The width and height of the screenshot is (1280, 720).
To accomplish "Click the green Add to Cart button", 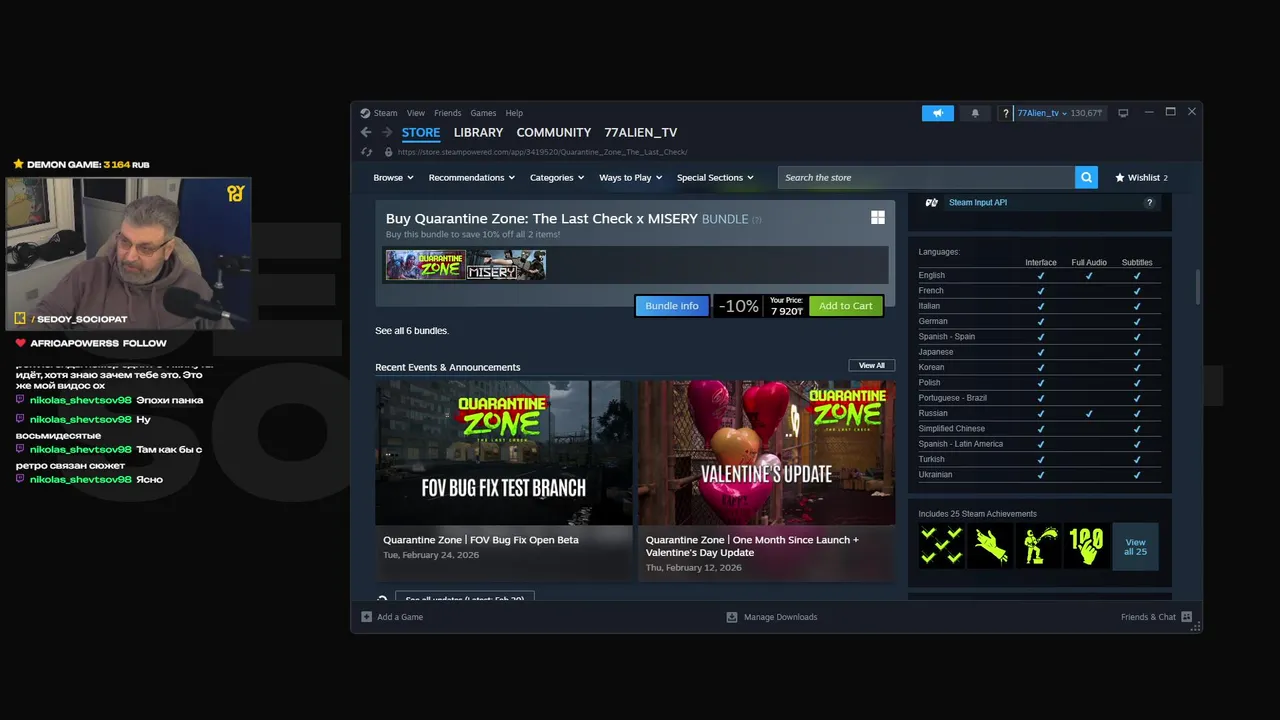I will click(x=846, y=306).
